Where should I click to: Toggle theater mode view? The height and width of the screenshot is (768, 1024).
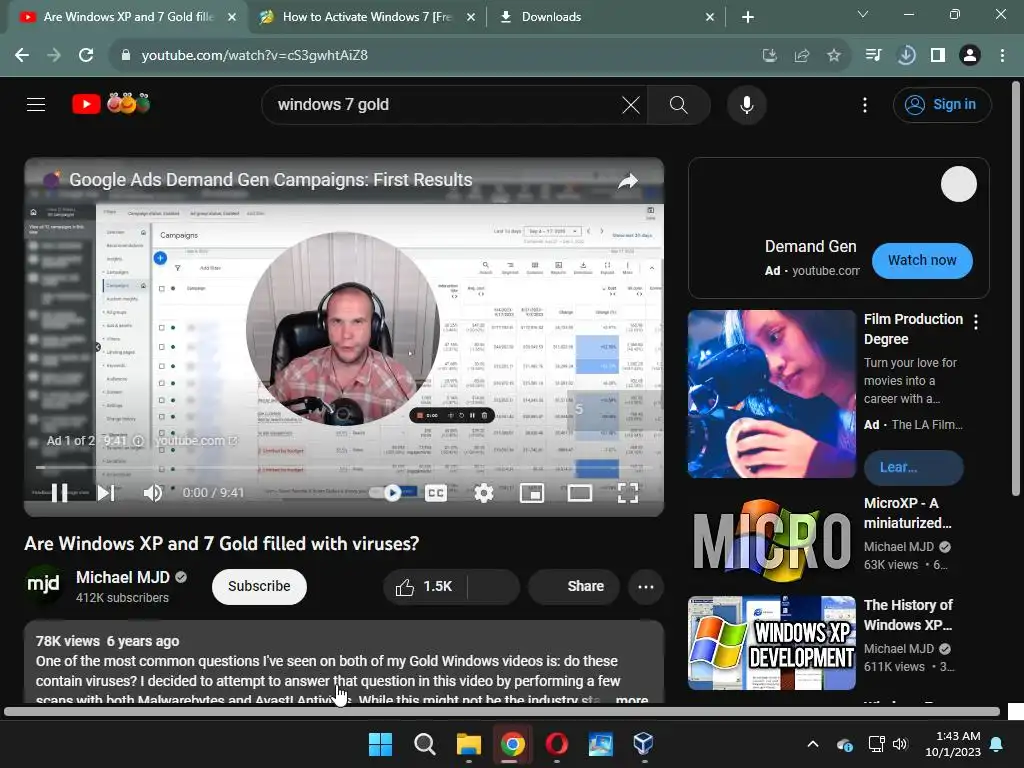point(579,492)
